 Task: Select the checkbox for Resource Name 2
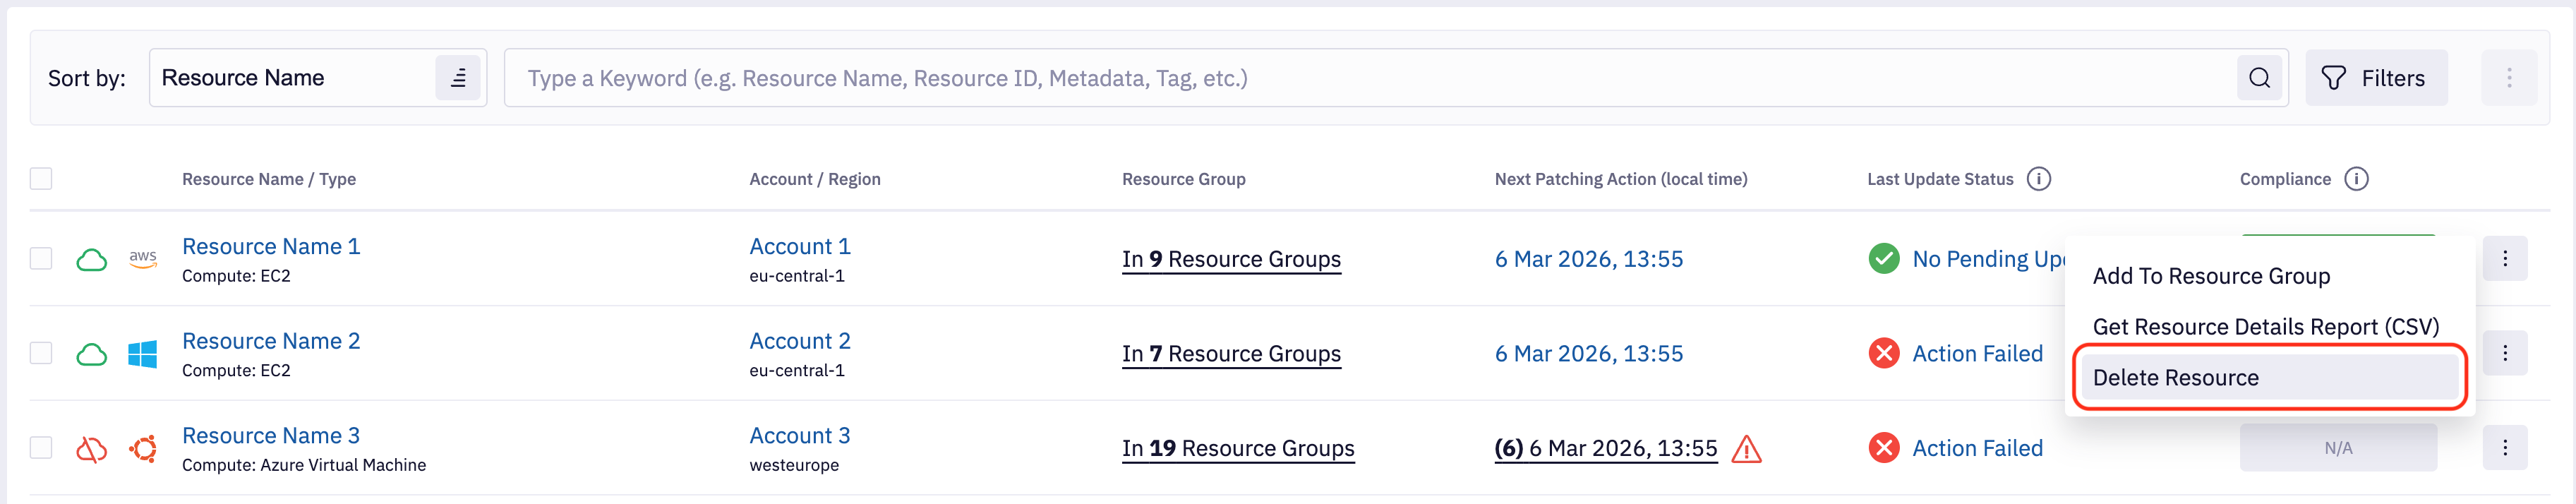point(41,353)
